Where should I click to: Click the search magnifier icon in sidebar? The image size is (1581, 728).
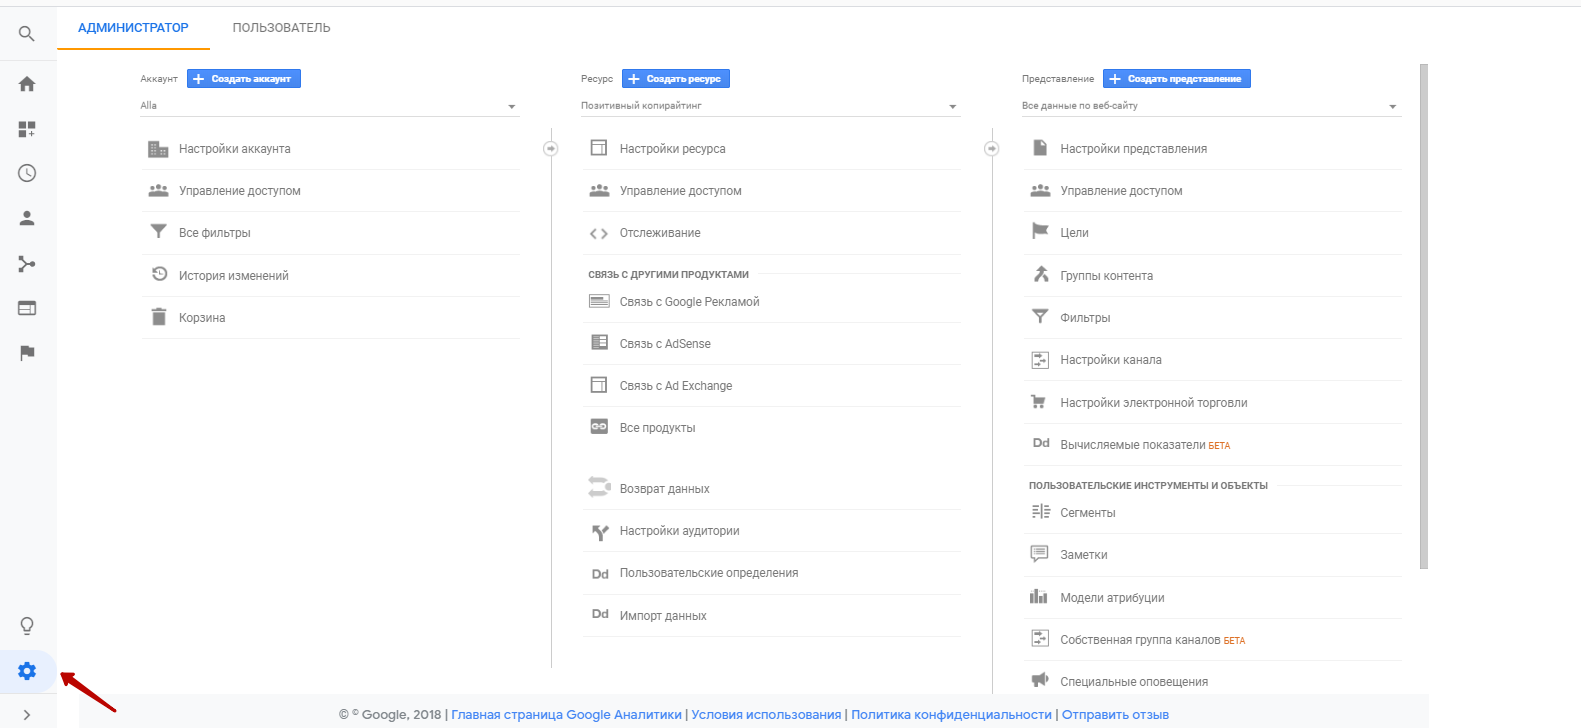tap(27, 34)
